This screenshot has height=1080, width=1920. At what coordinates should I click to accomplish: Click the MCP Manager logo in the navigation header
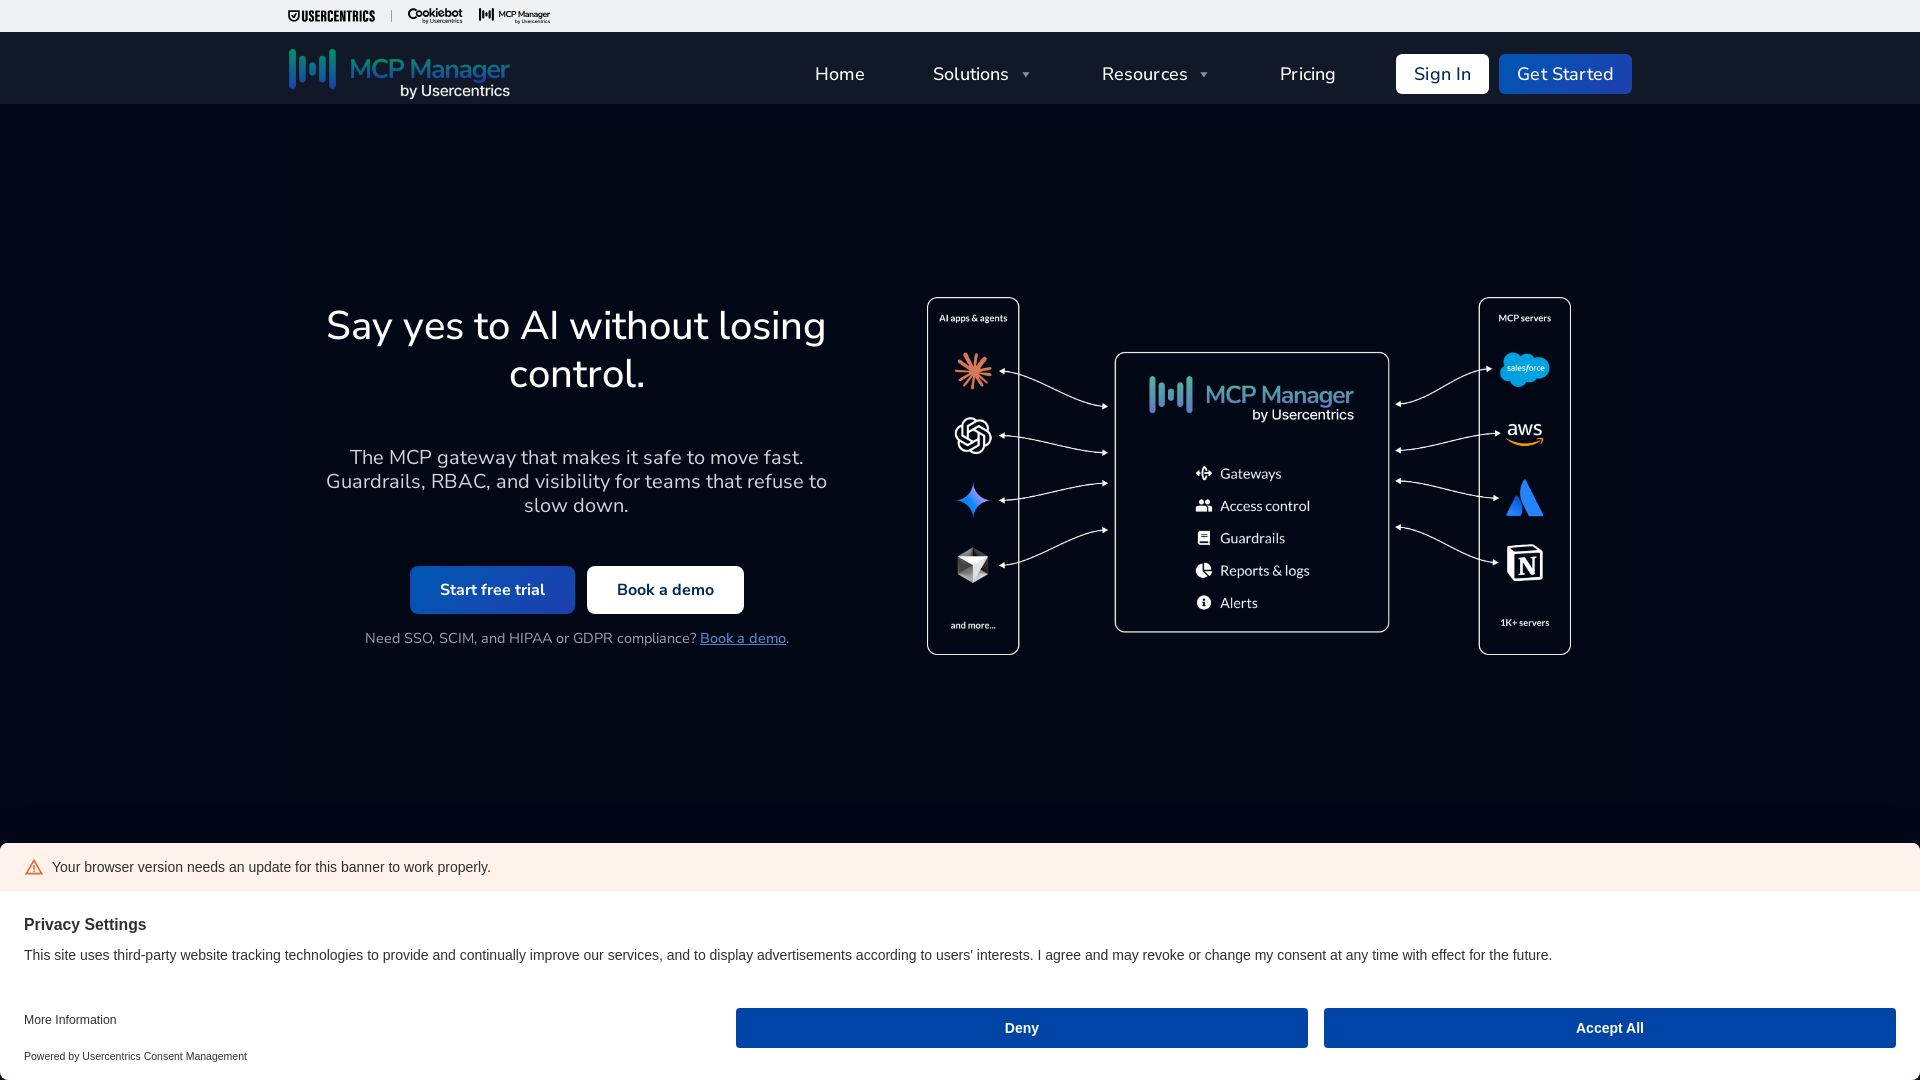point(399,74)
